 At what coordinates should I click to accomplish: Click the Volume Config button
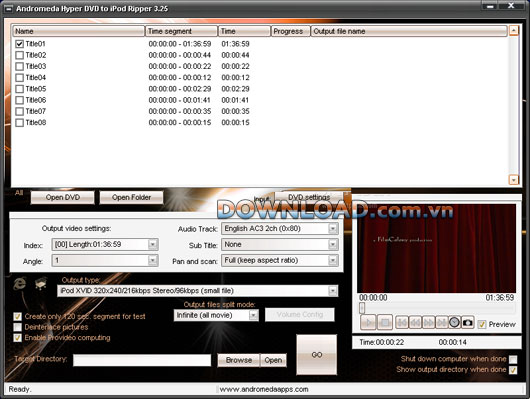(x=300, y=315)
